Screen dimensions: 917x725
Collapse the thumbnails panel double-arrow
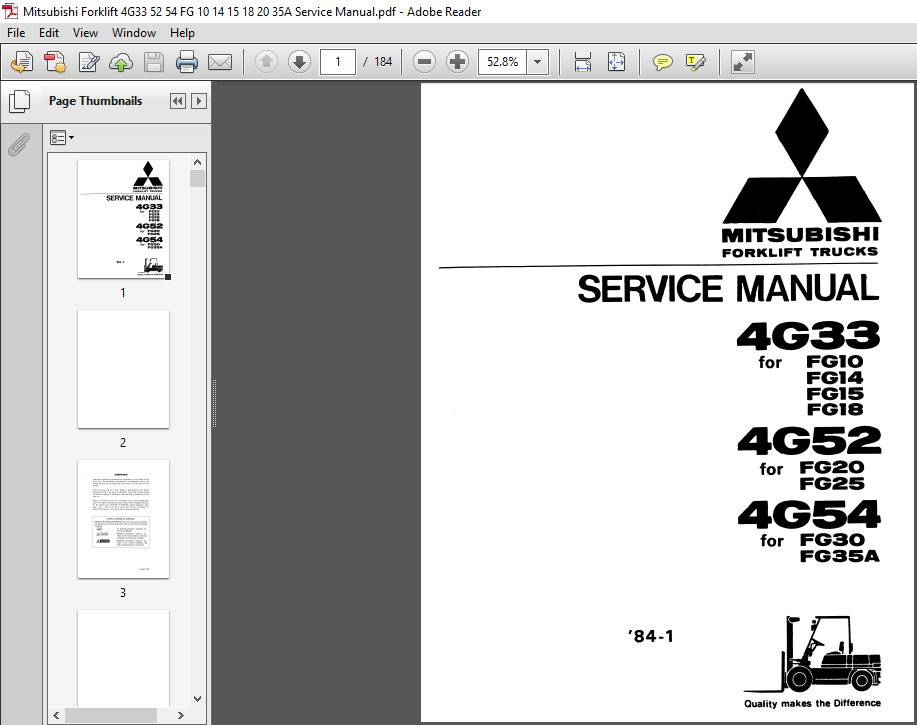tap(178, 101)
